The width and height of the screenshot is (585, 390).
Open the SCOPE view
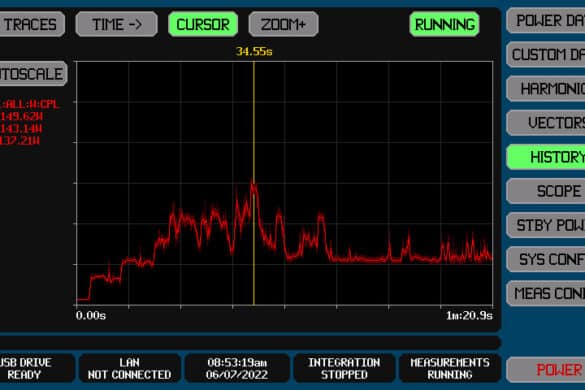click(546, 191)
